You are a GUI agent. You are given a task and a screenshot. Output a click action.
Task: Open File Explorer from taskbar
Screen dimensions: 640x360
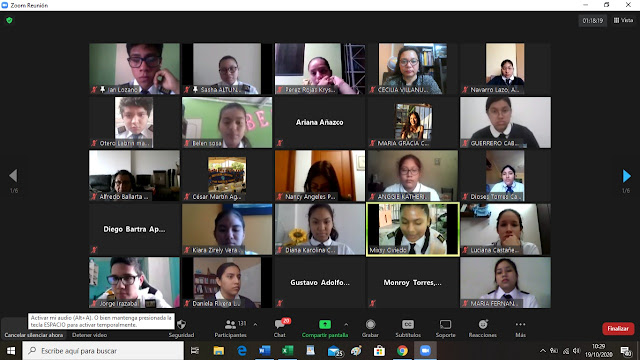click(219, 351)
